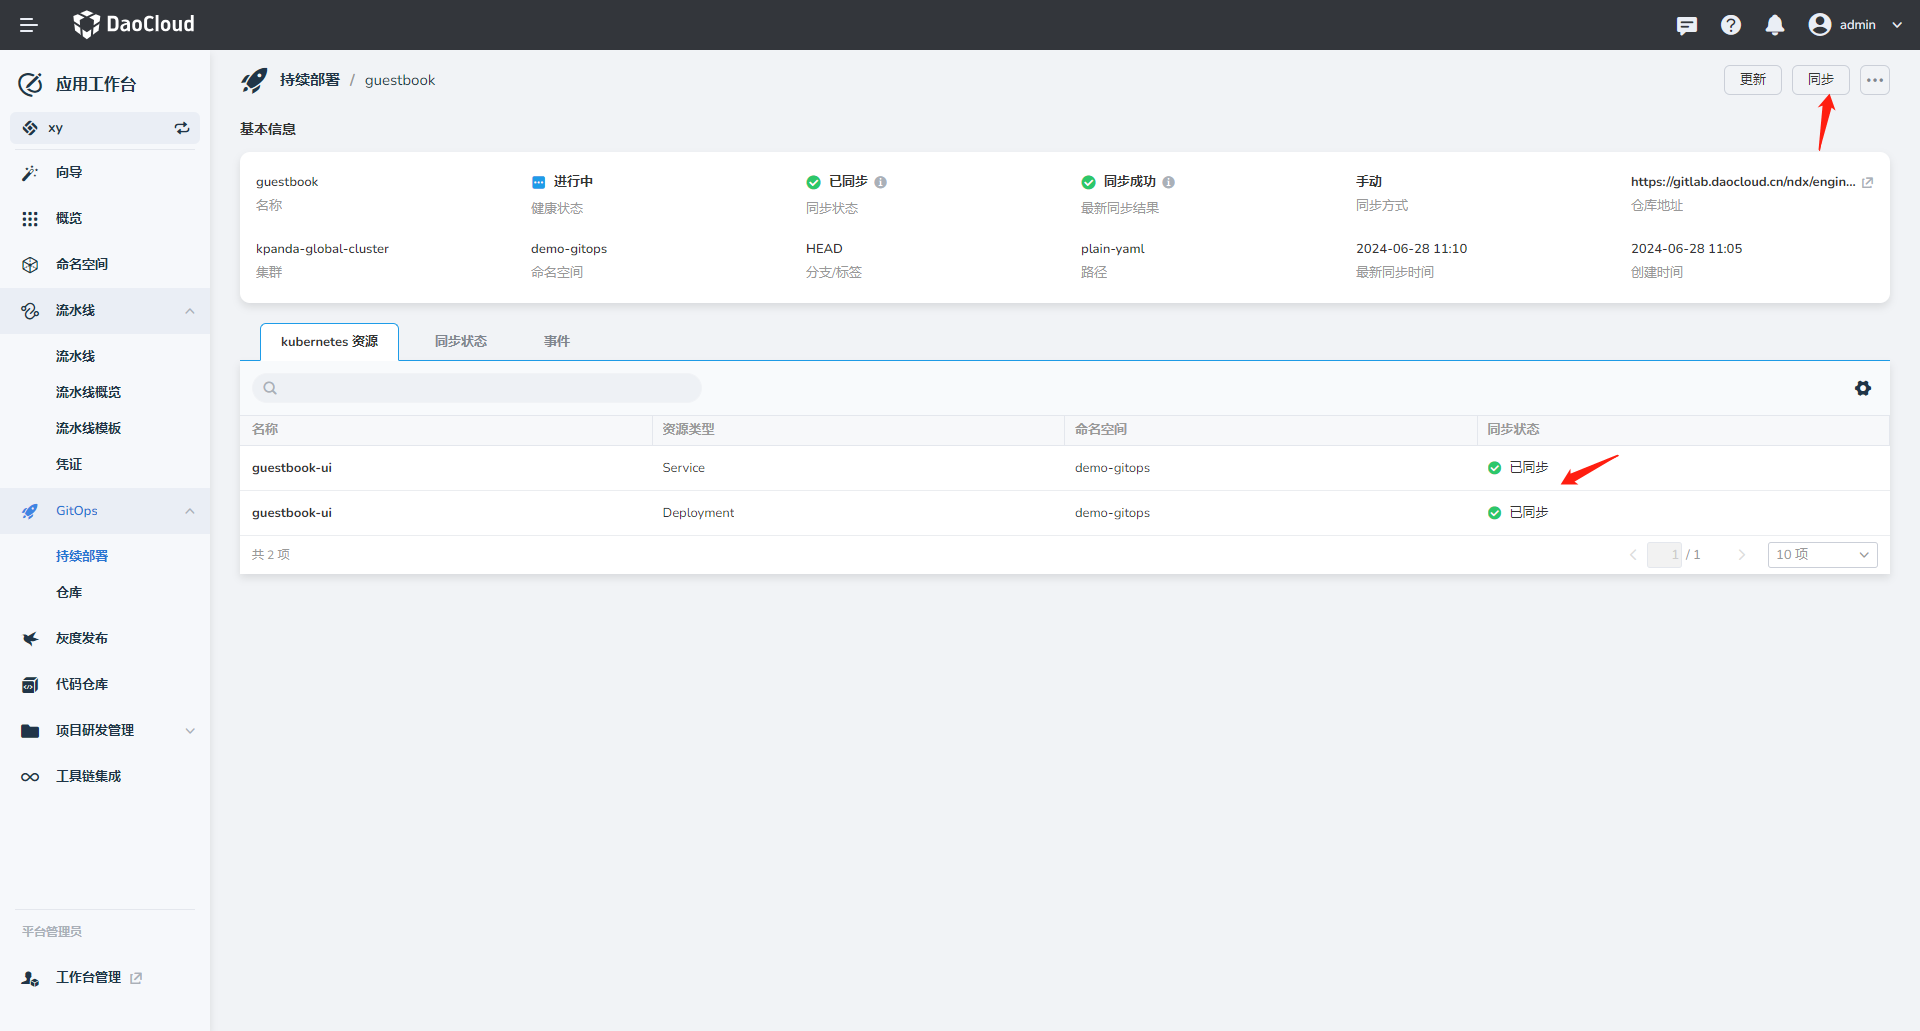Screen dimensions: 1920x1031
Task: Expand the 项目研发管理 menu section
Action: click(x=190, y=731)
